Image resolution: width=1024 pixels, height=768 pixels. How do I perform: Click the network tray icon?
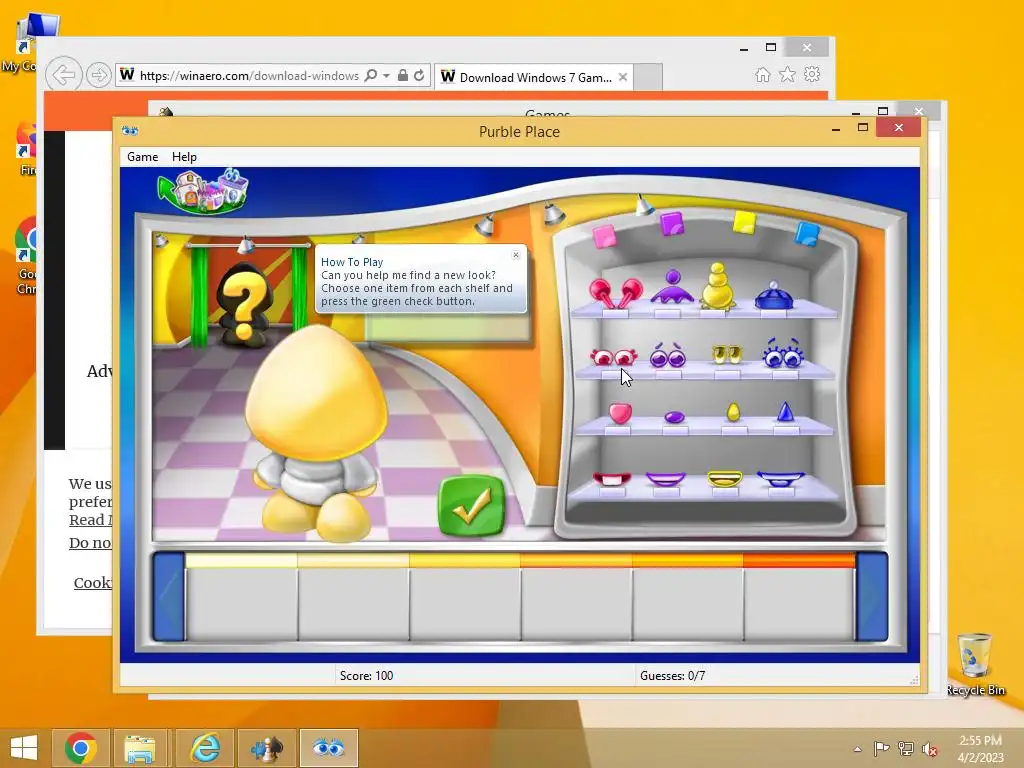(906, 748)
